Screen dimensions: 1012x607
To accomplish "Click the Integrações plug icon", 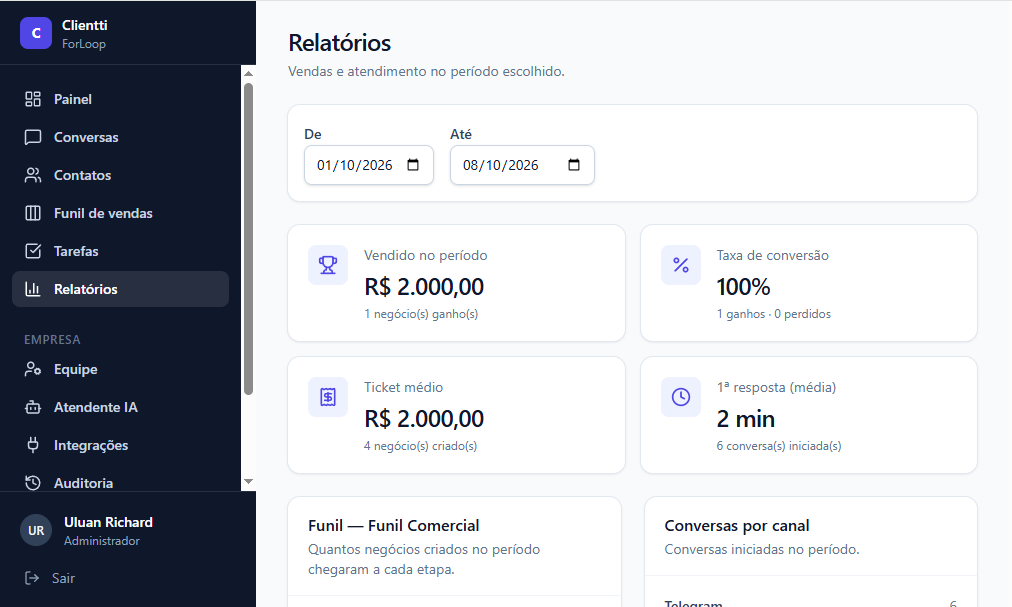I will pos(33,445).
